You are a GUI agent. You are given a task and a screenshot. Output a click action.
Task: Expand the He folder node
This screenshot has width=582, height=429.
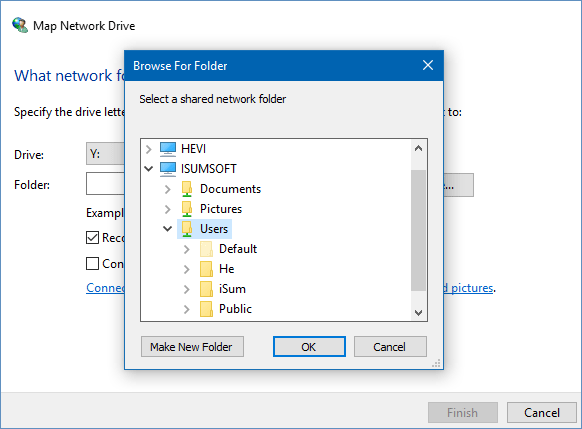187,269
